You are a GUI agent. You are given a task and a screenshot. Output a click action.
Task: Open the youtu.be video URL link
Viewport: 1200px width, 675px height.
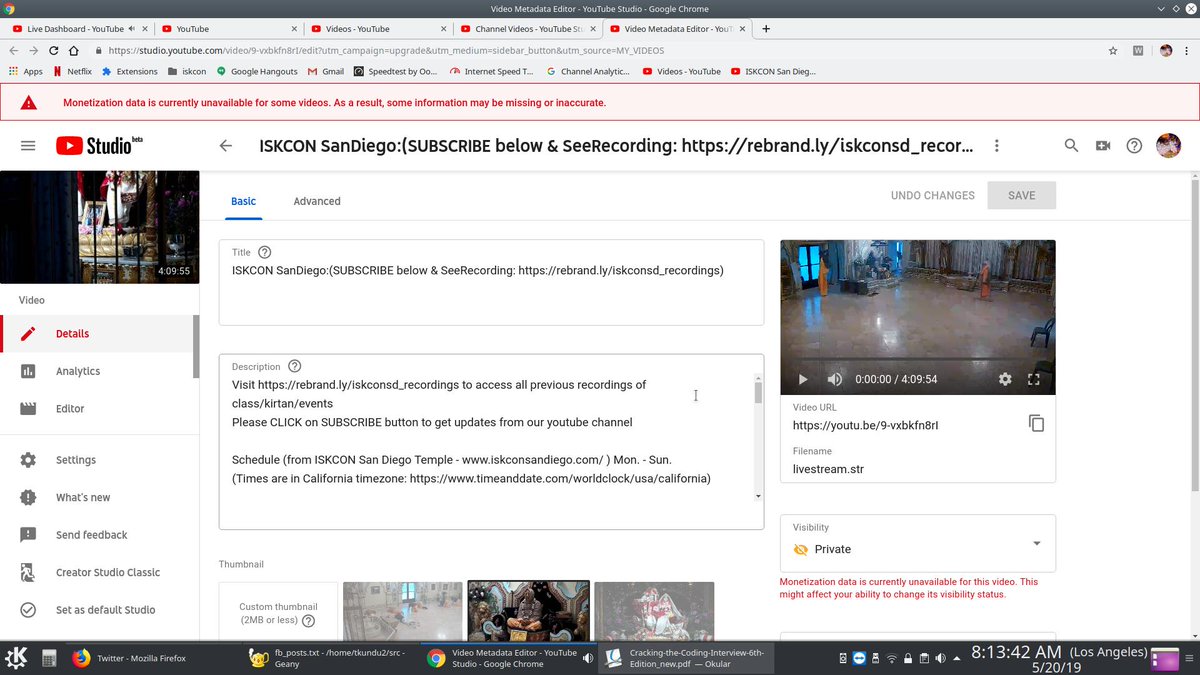865,425
